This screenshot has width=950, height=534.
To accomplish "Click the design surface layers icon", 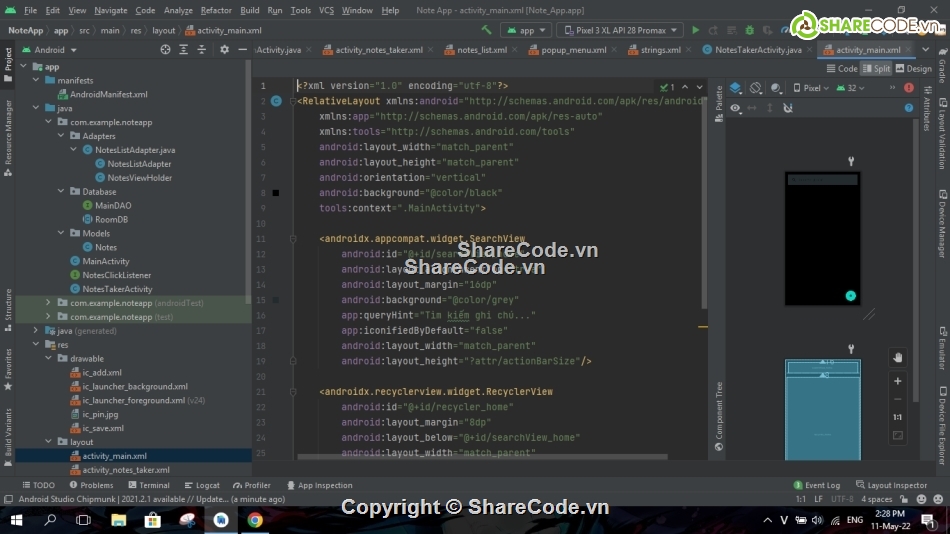I will coord(736,88).
